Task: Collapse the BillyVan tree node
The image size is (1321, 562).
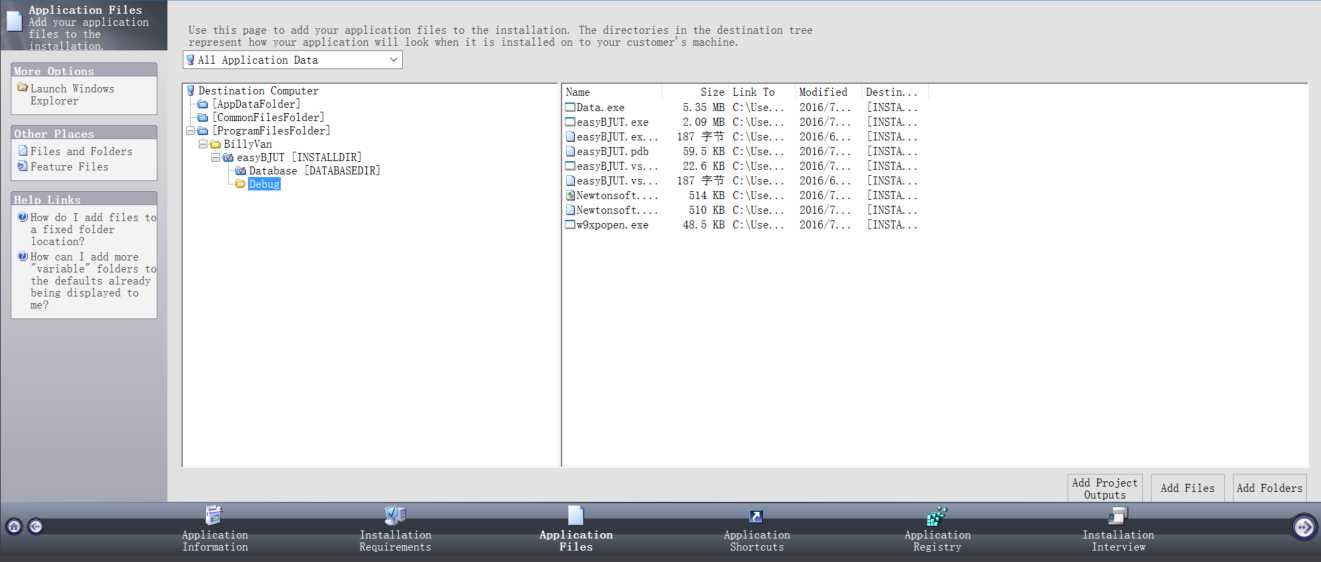Action: pos(203,144)
